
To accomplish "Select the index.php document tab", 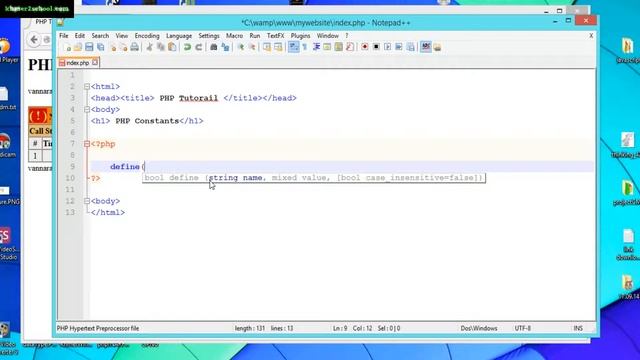I will coord(79,63).
